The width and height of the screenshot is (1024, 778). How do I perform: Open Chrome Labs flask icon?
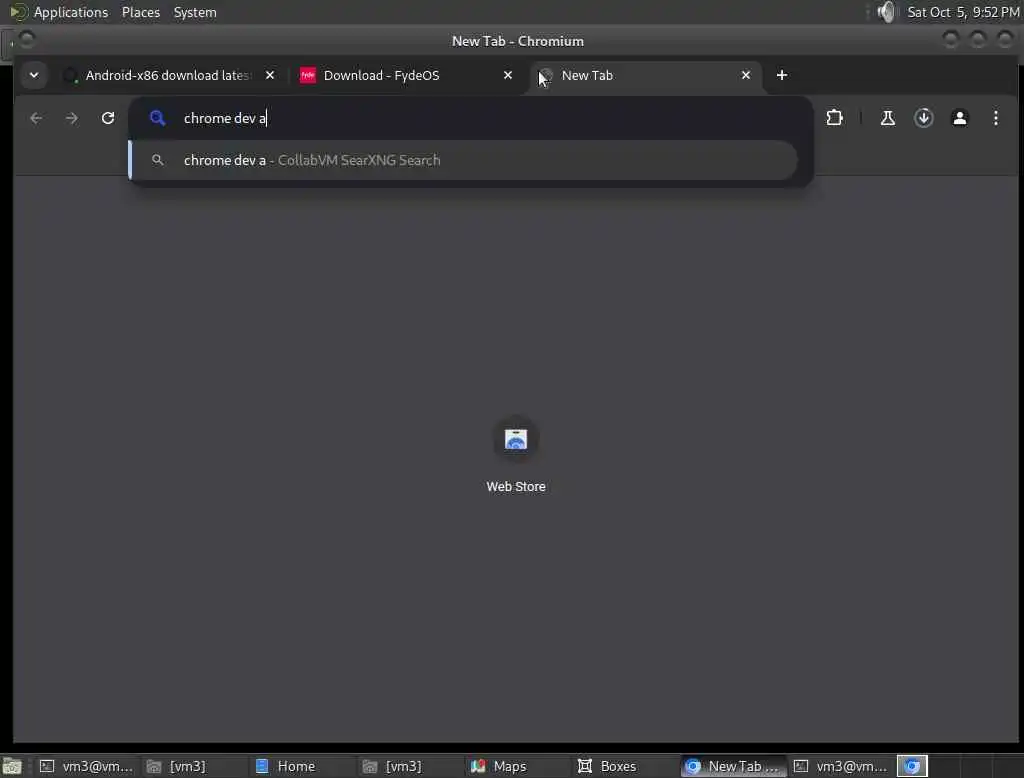pos(888,118)
